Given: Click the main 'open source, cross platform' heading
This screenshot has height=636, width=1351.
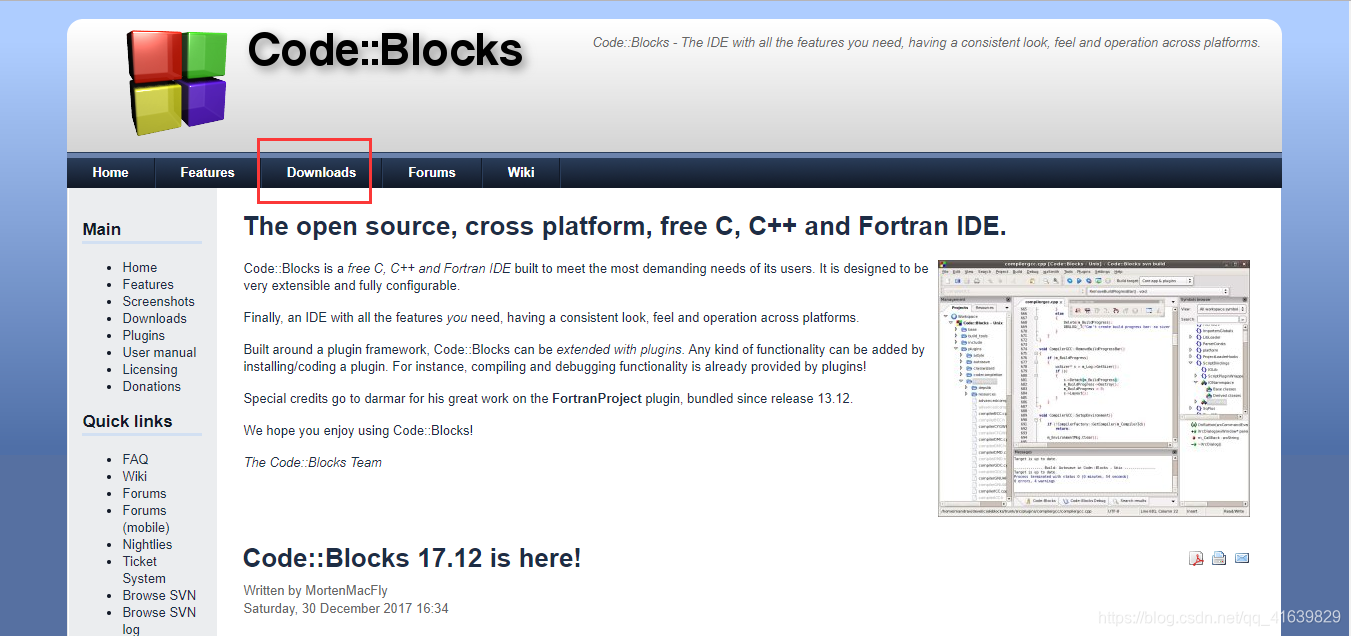Looking at the screenshot, I should point(625,226).
